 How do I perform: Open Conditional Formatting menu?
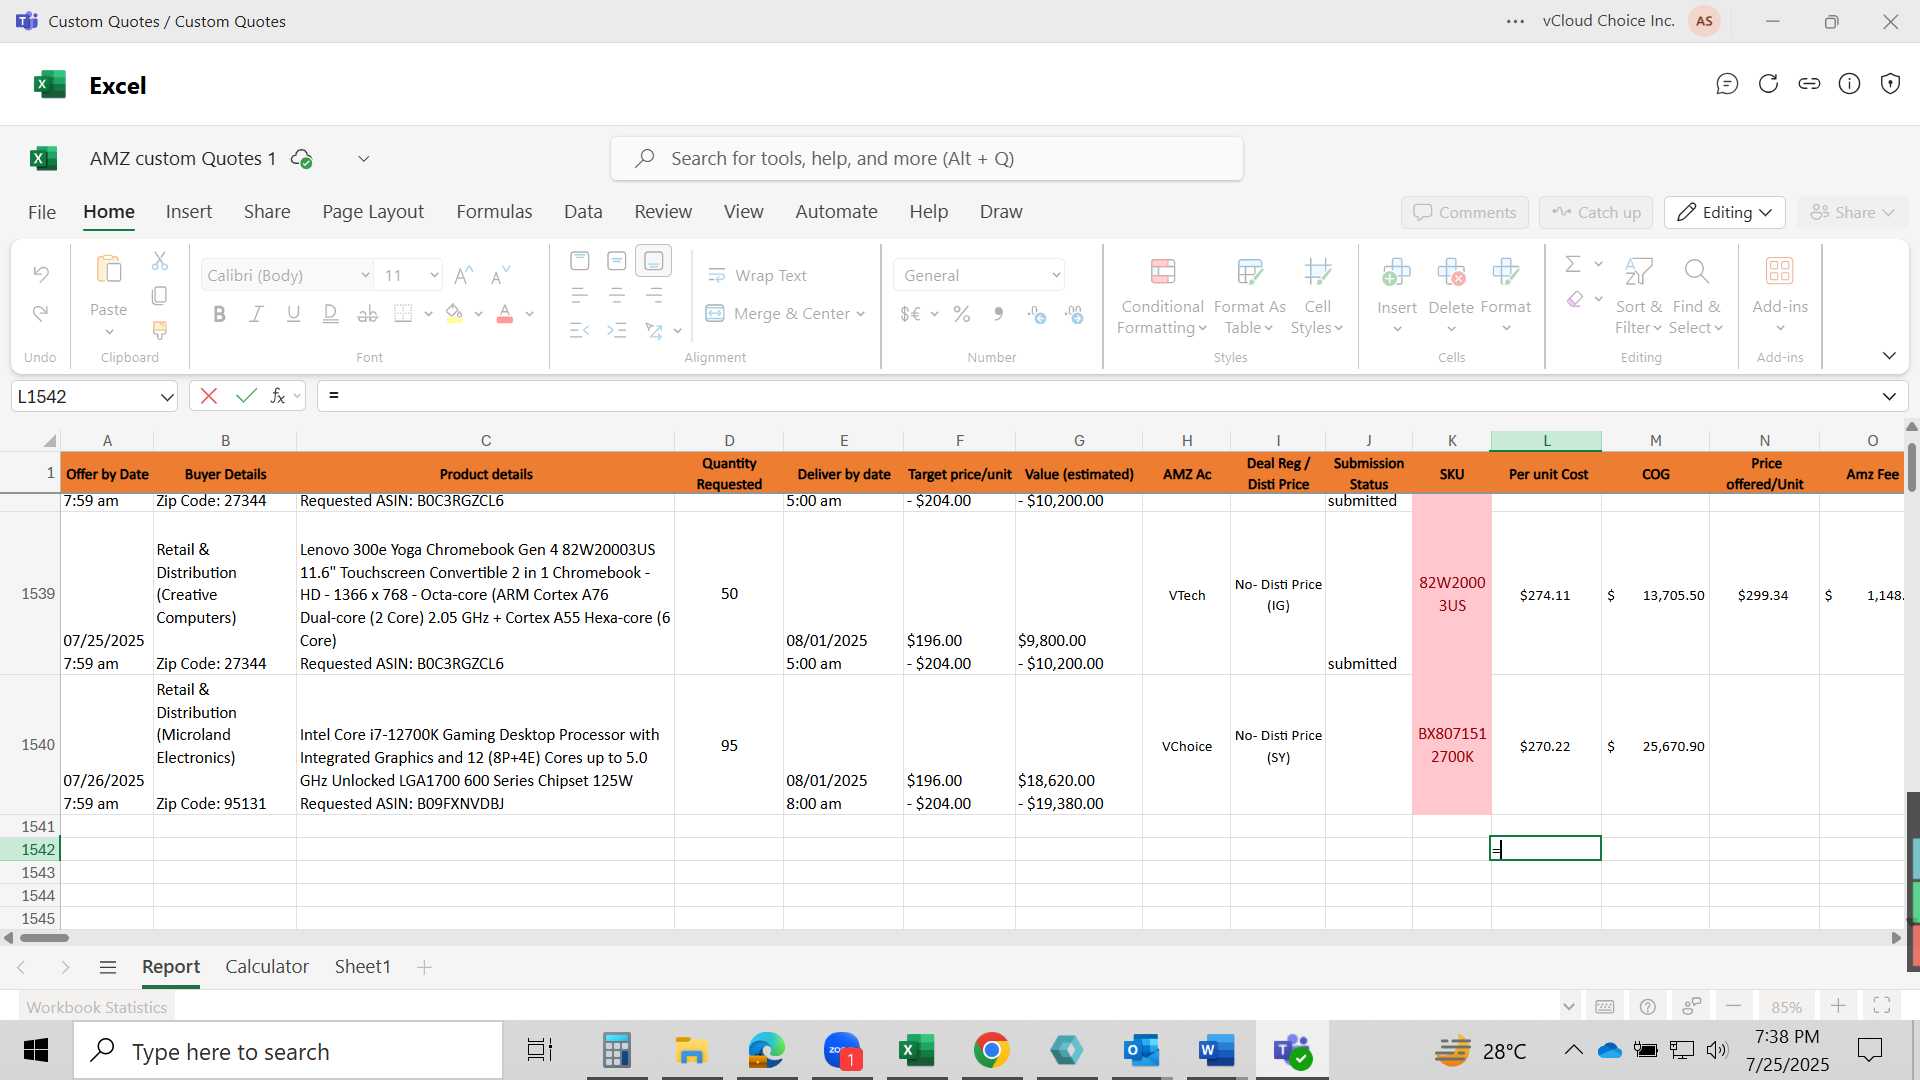(1162, 297)
